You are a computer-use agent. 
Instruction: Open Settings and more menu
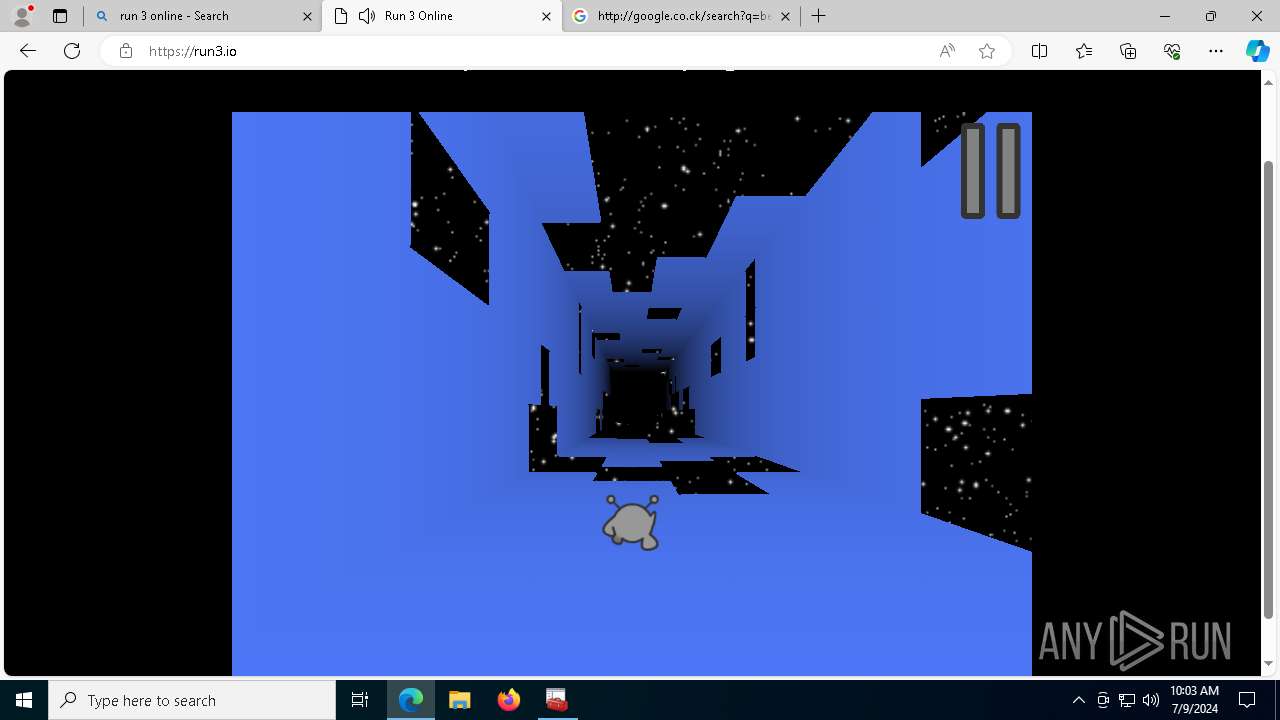(x=1216, y=51)
